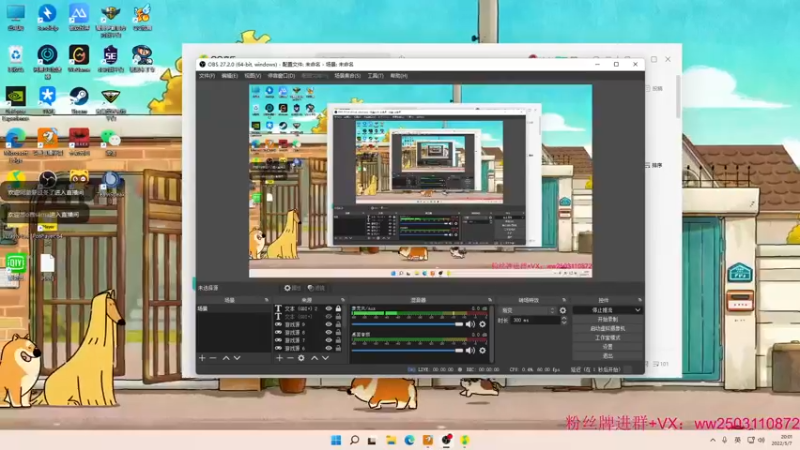The height and width of the screenshot is (450, 800).
Task: Open taskbar Search
Action: click(x=354, y=440)
